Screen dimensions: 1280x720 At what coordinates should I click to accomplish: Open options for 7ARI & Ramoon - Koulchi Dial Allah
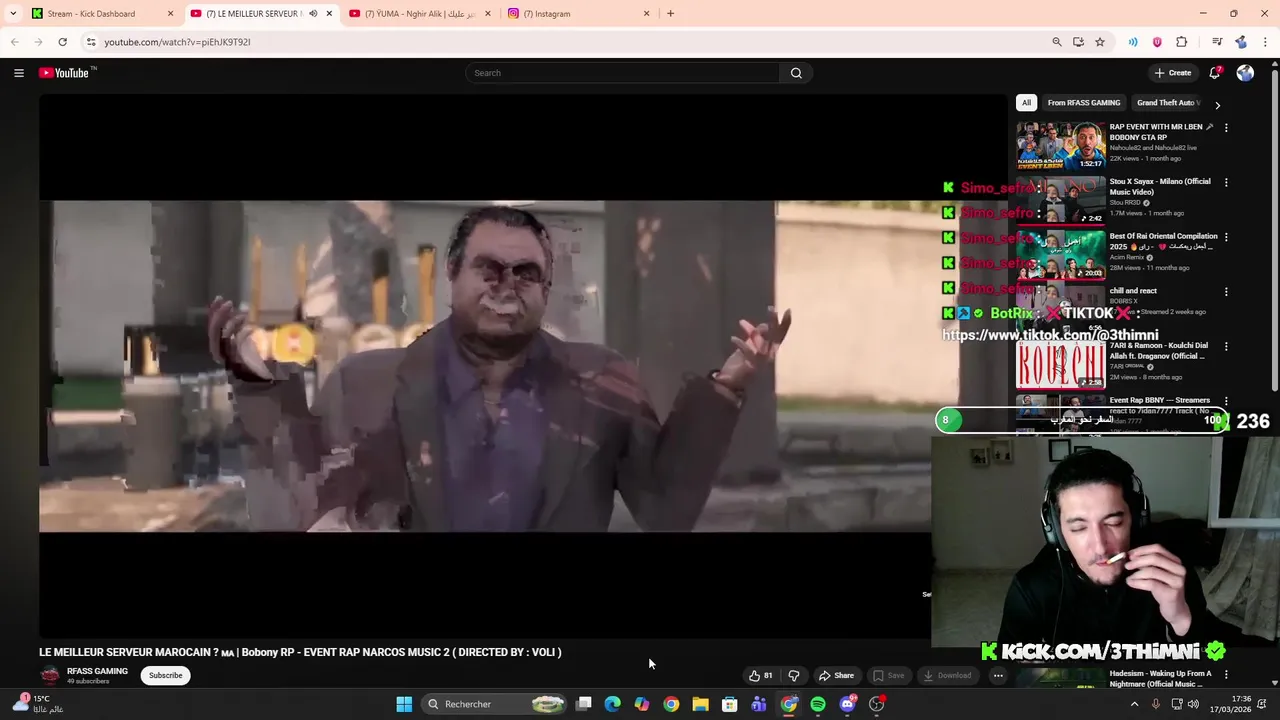click(1226, 347)
